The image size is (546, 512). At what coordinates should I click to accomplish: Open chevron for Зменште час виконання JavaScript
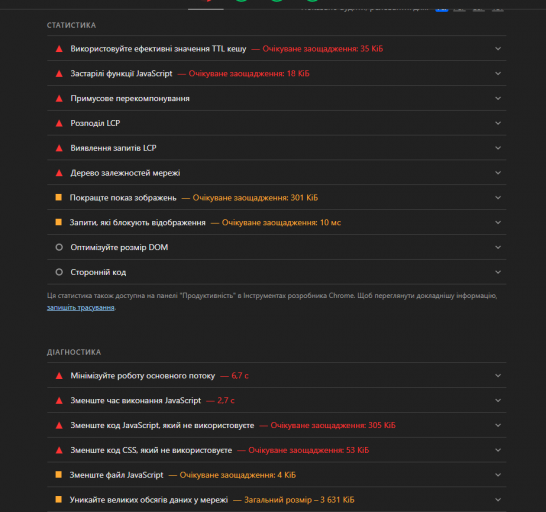pos(498,401)
